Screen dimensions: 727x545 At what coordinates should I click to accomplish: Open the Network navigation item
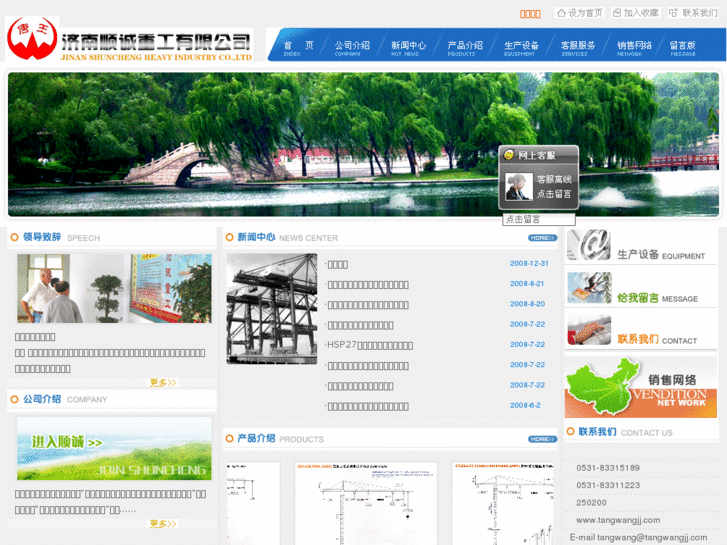point(634,48)
